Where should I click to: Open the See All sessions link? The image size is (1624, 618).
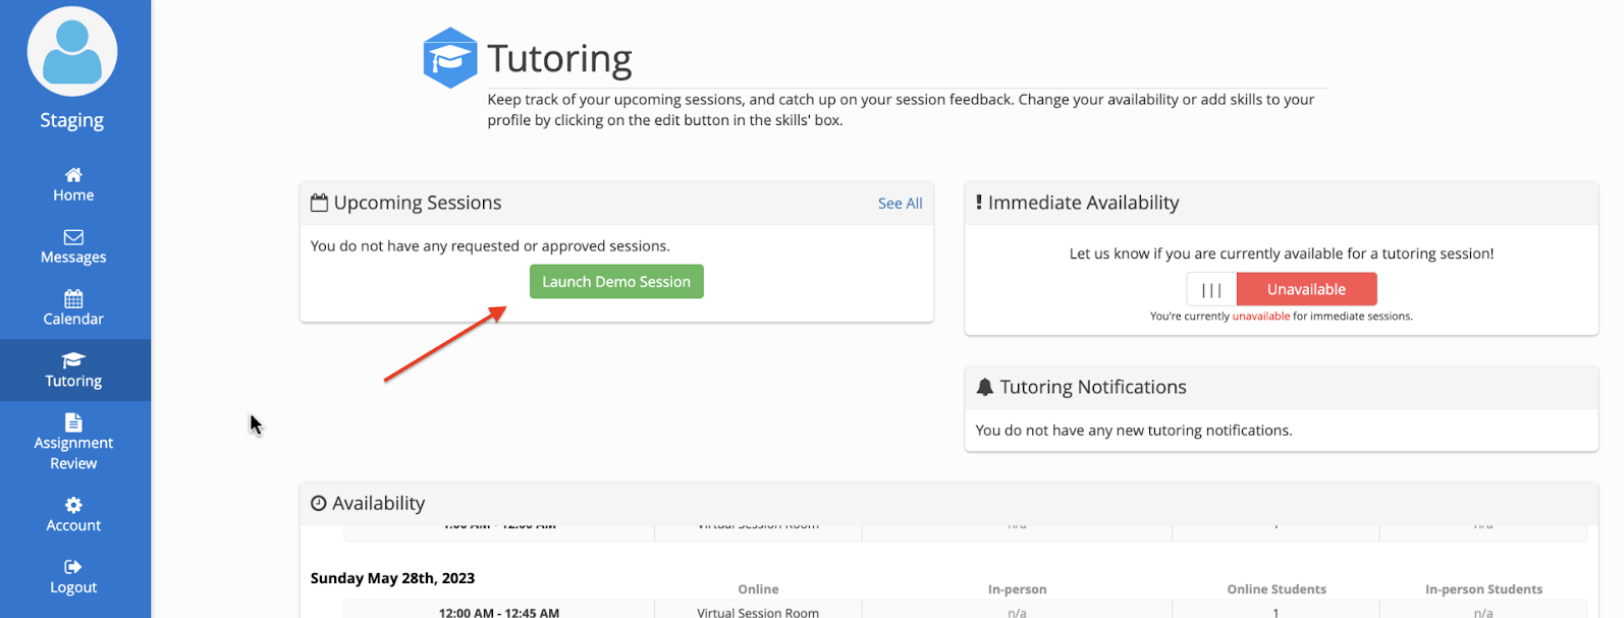point(900,203)
